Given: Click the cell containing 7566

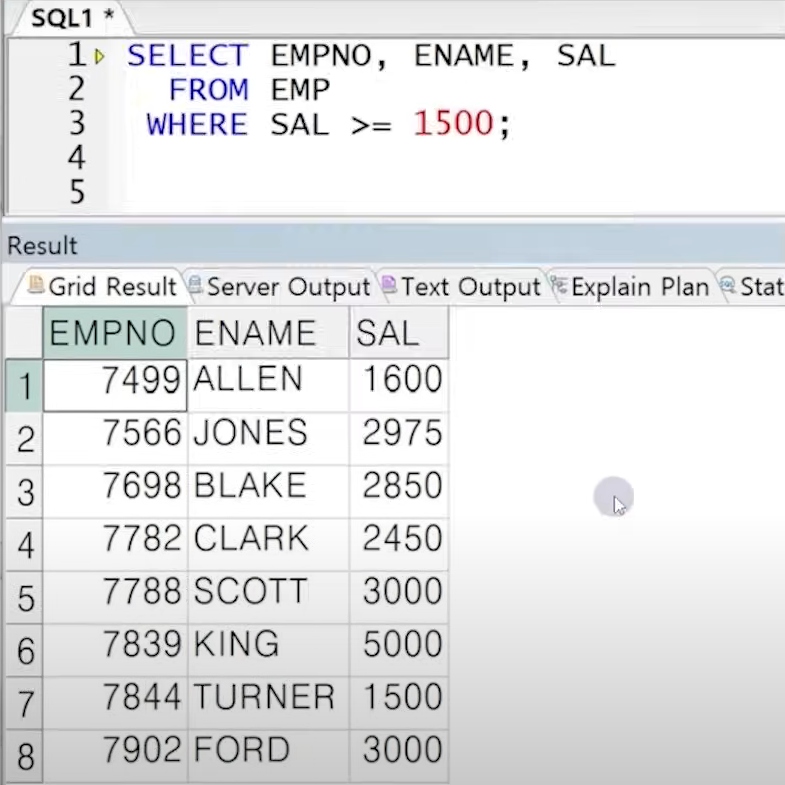Looking at the screenshot, I should (115, 439).
